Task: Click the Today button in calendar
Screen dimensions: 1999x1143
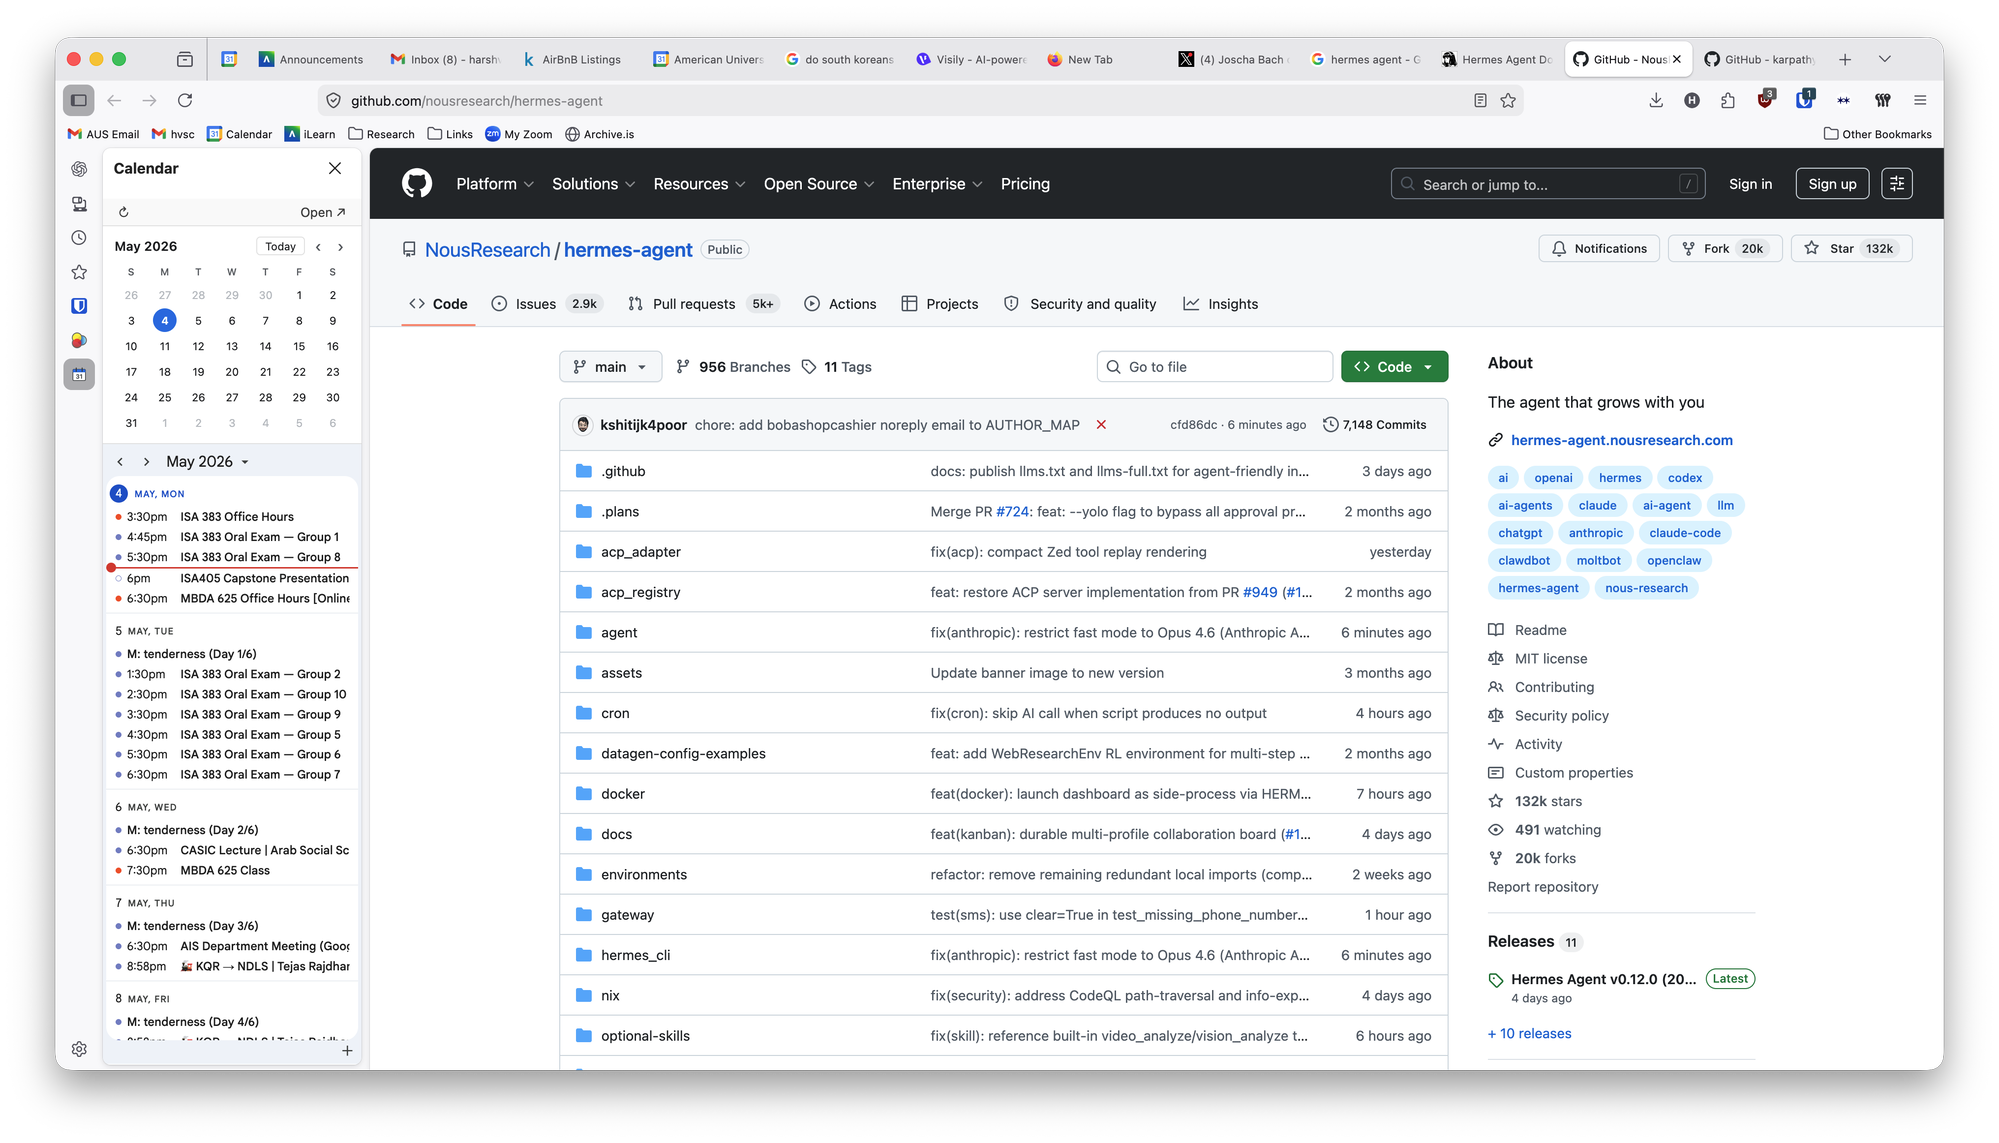Action: (280, 247)
